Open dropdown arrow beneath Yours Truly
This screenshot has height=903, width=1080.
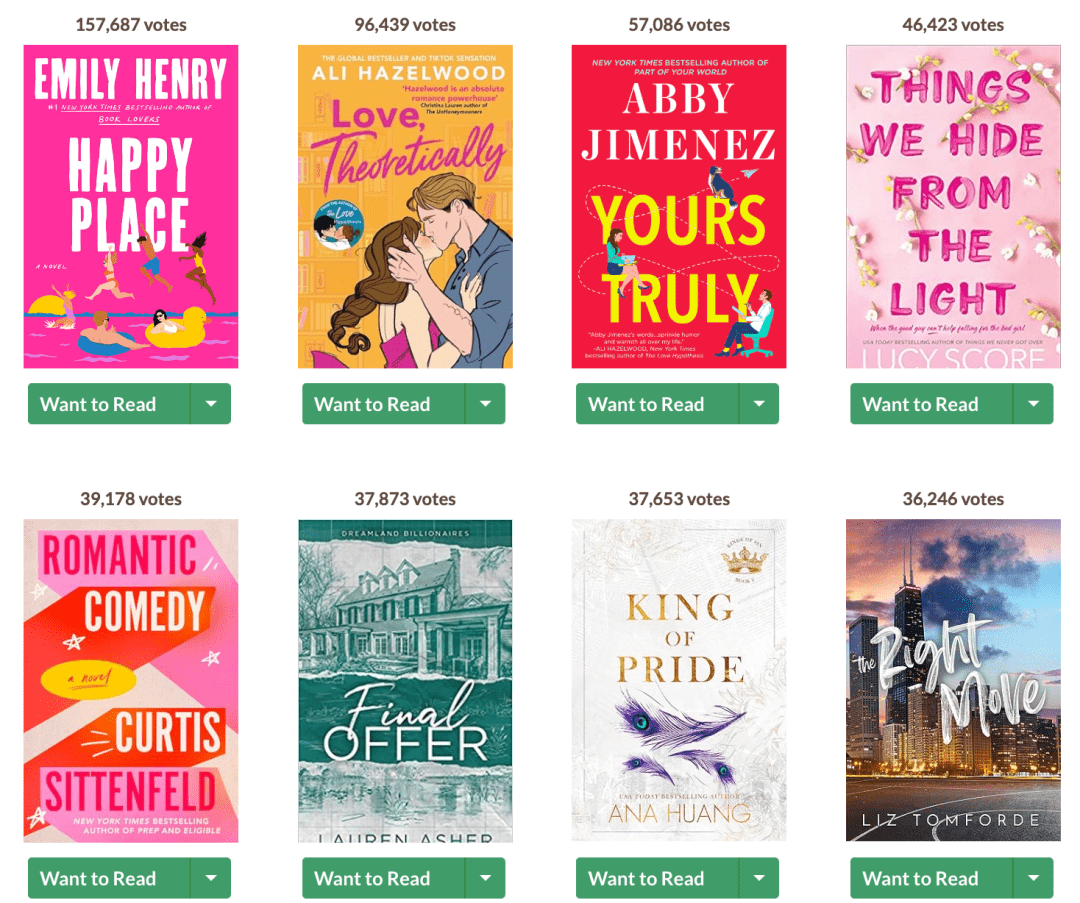759,404
